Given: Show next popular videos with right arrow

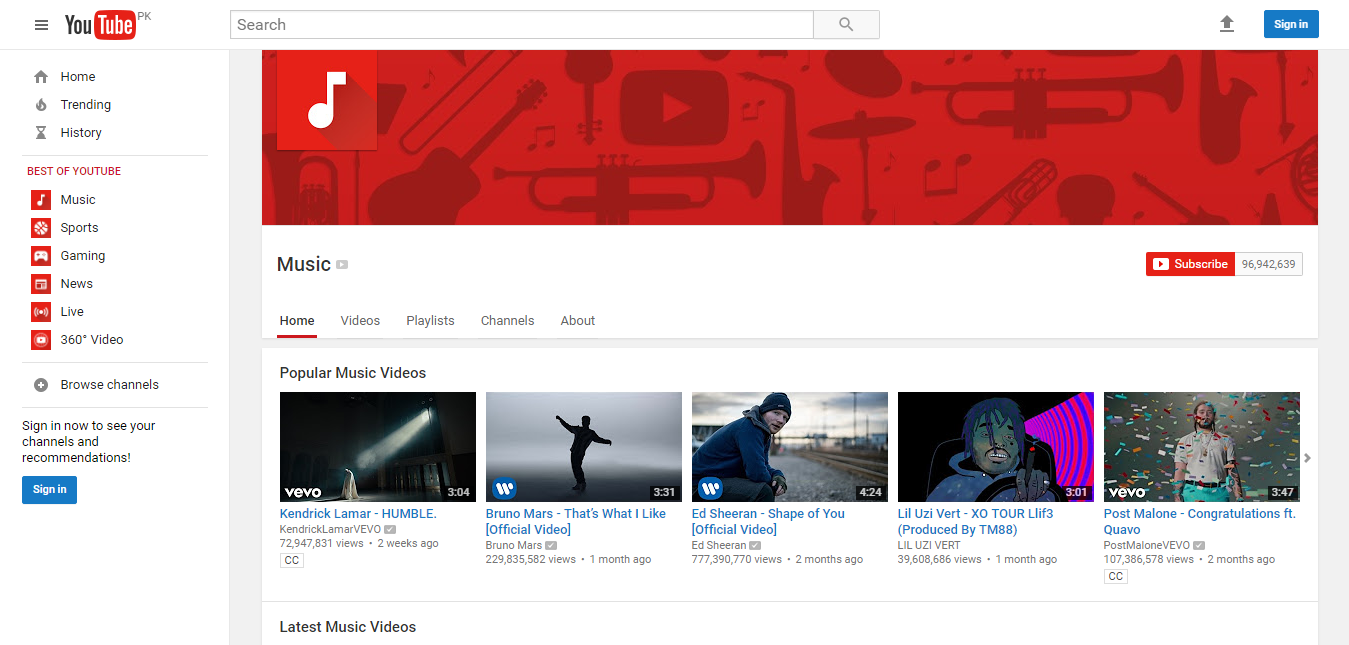Looking at the screenshot, I should coord(1307,458).
